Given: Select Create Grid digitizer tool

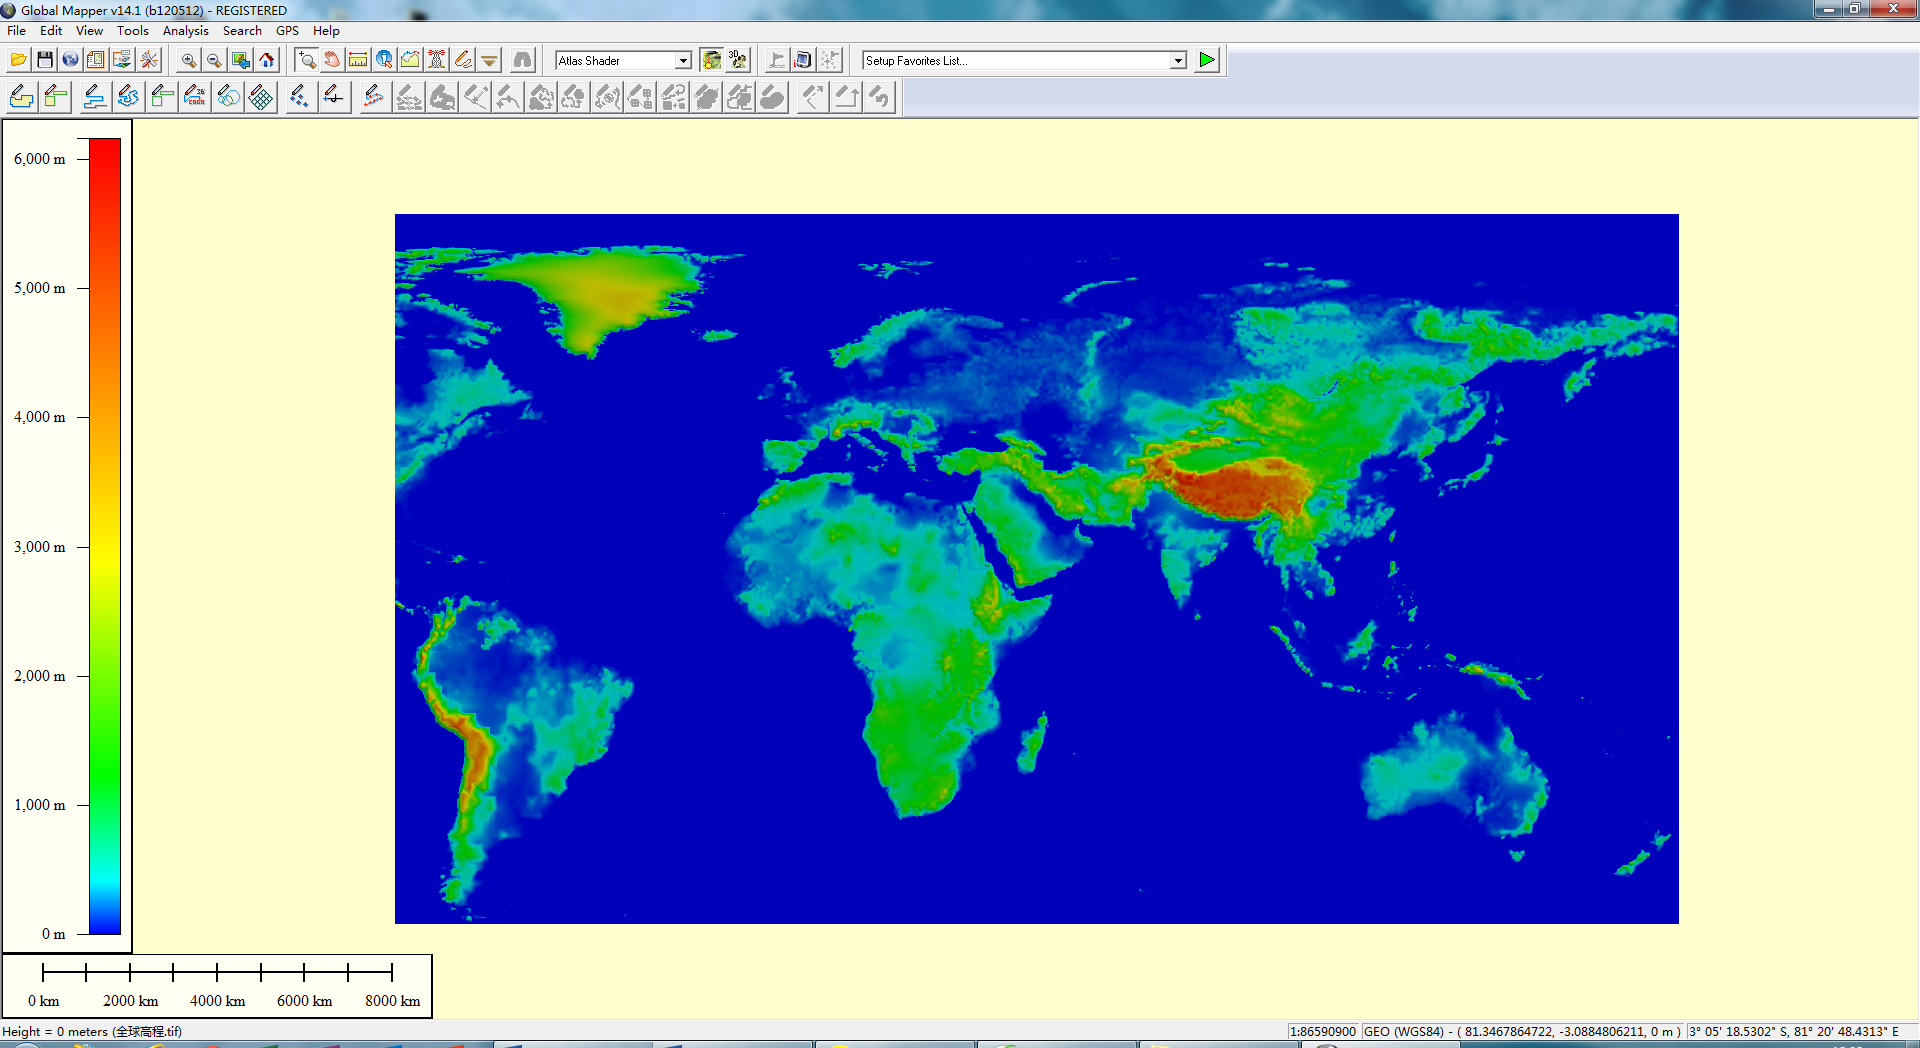Looking at the screenshot, I should [x=261, y=97].
